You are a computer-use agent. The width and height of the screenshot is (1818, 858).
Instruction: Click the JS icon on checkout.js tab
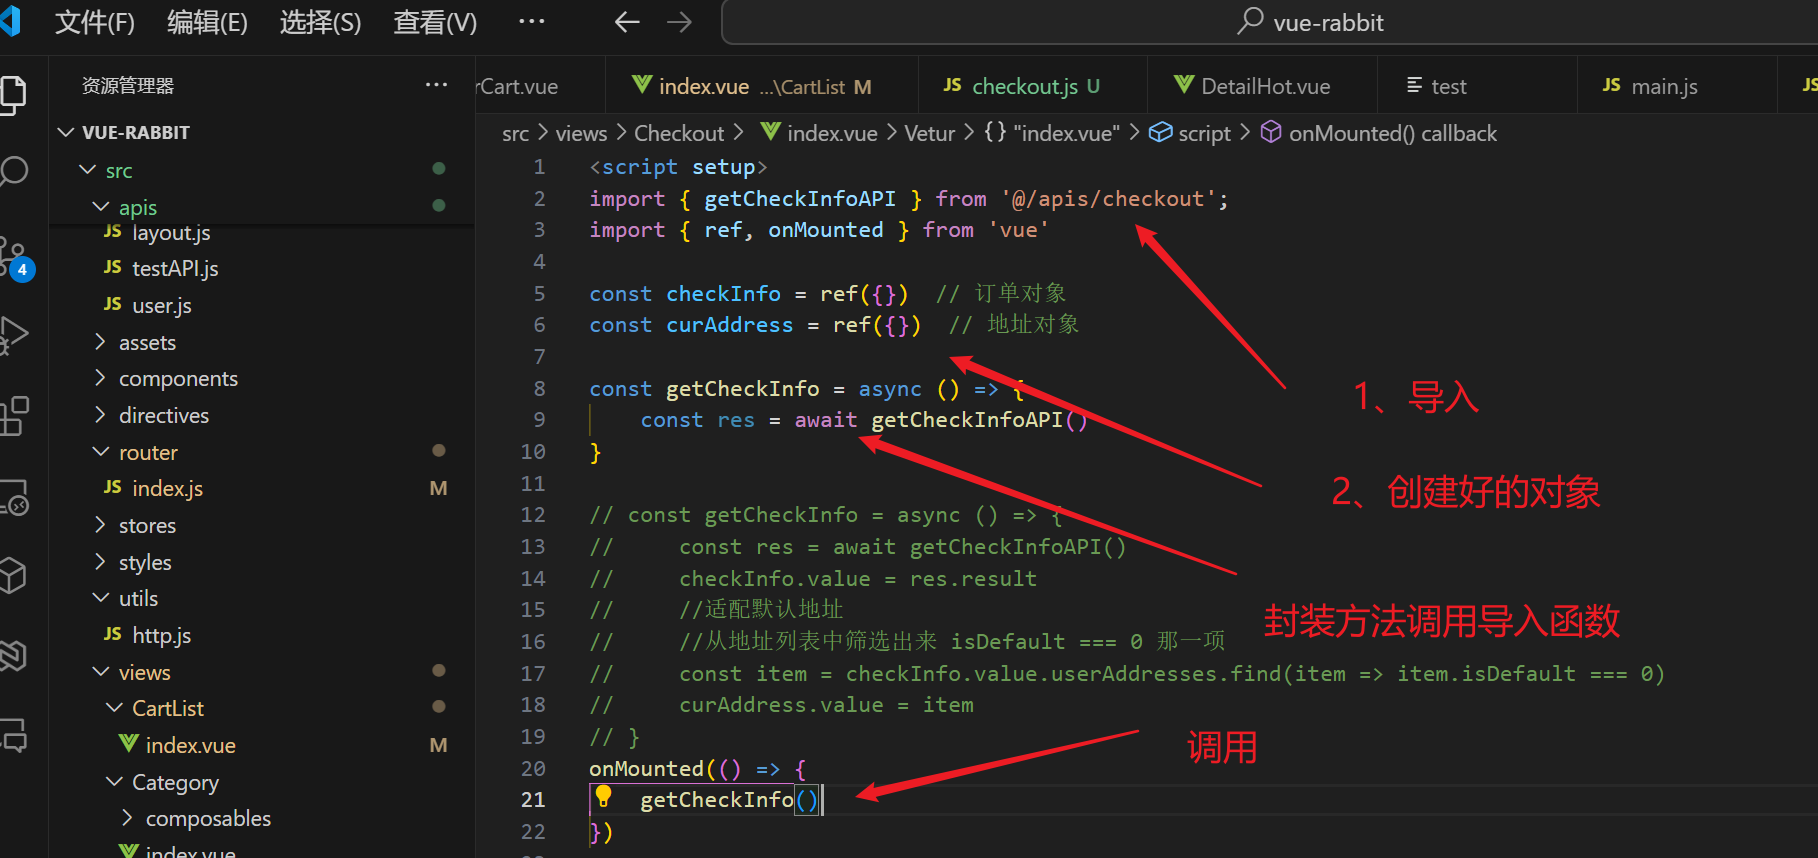(x=952, y=85)
